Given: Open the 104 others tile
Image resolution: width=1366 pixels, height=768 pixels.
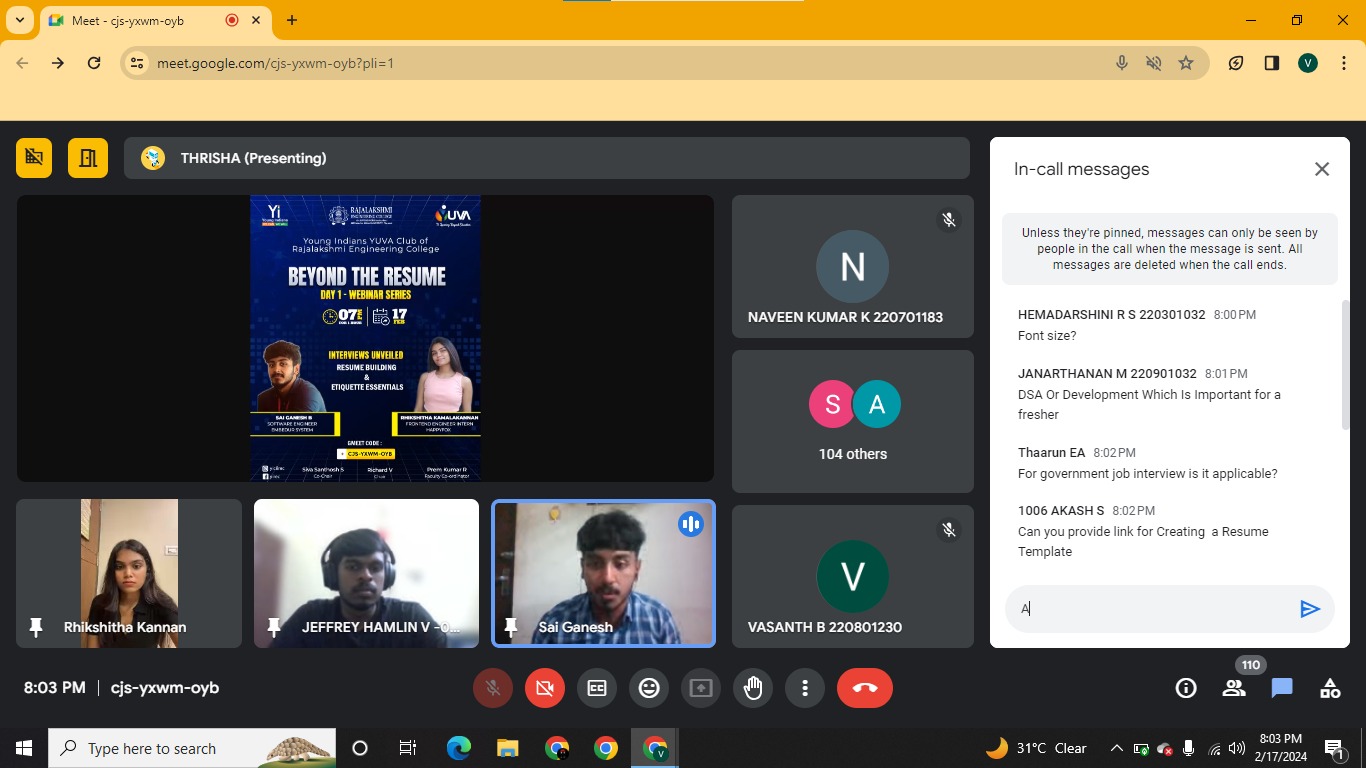Looking at the screenshot, I should (853, 421).
